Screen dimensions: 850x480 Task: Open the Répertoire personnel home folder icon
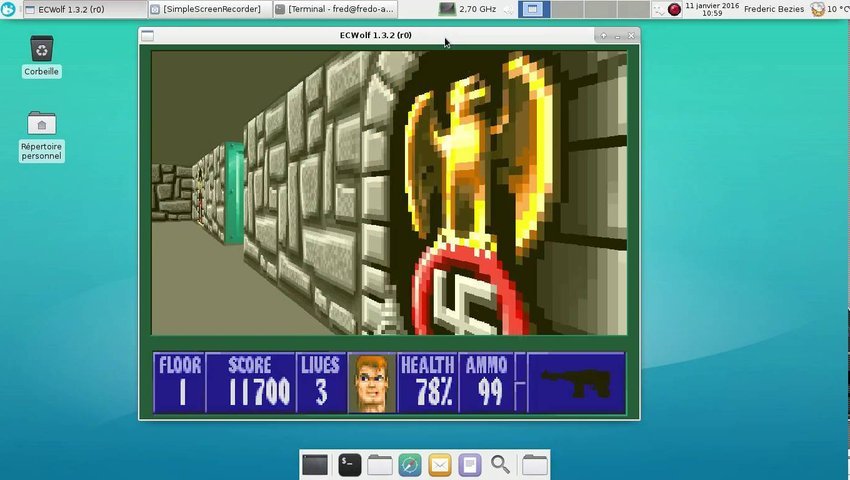[x=42, y=124]
